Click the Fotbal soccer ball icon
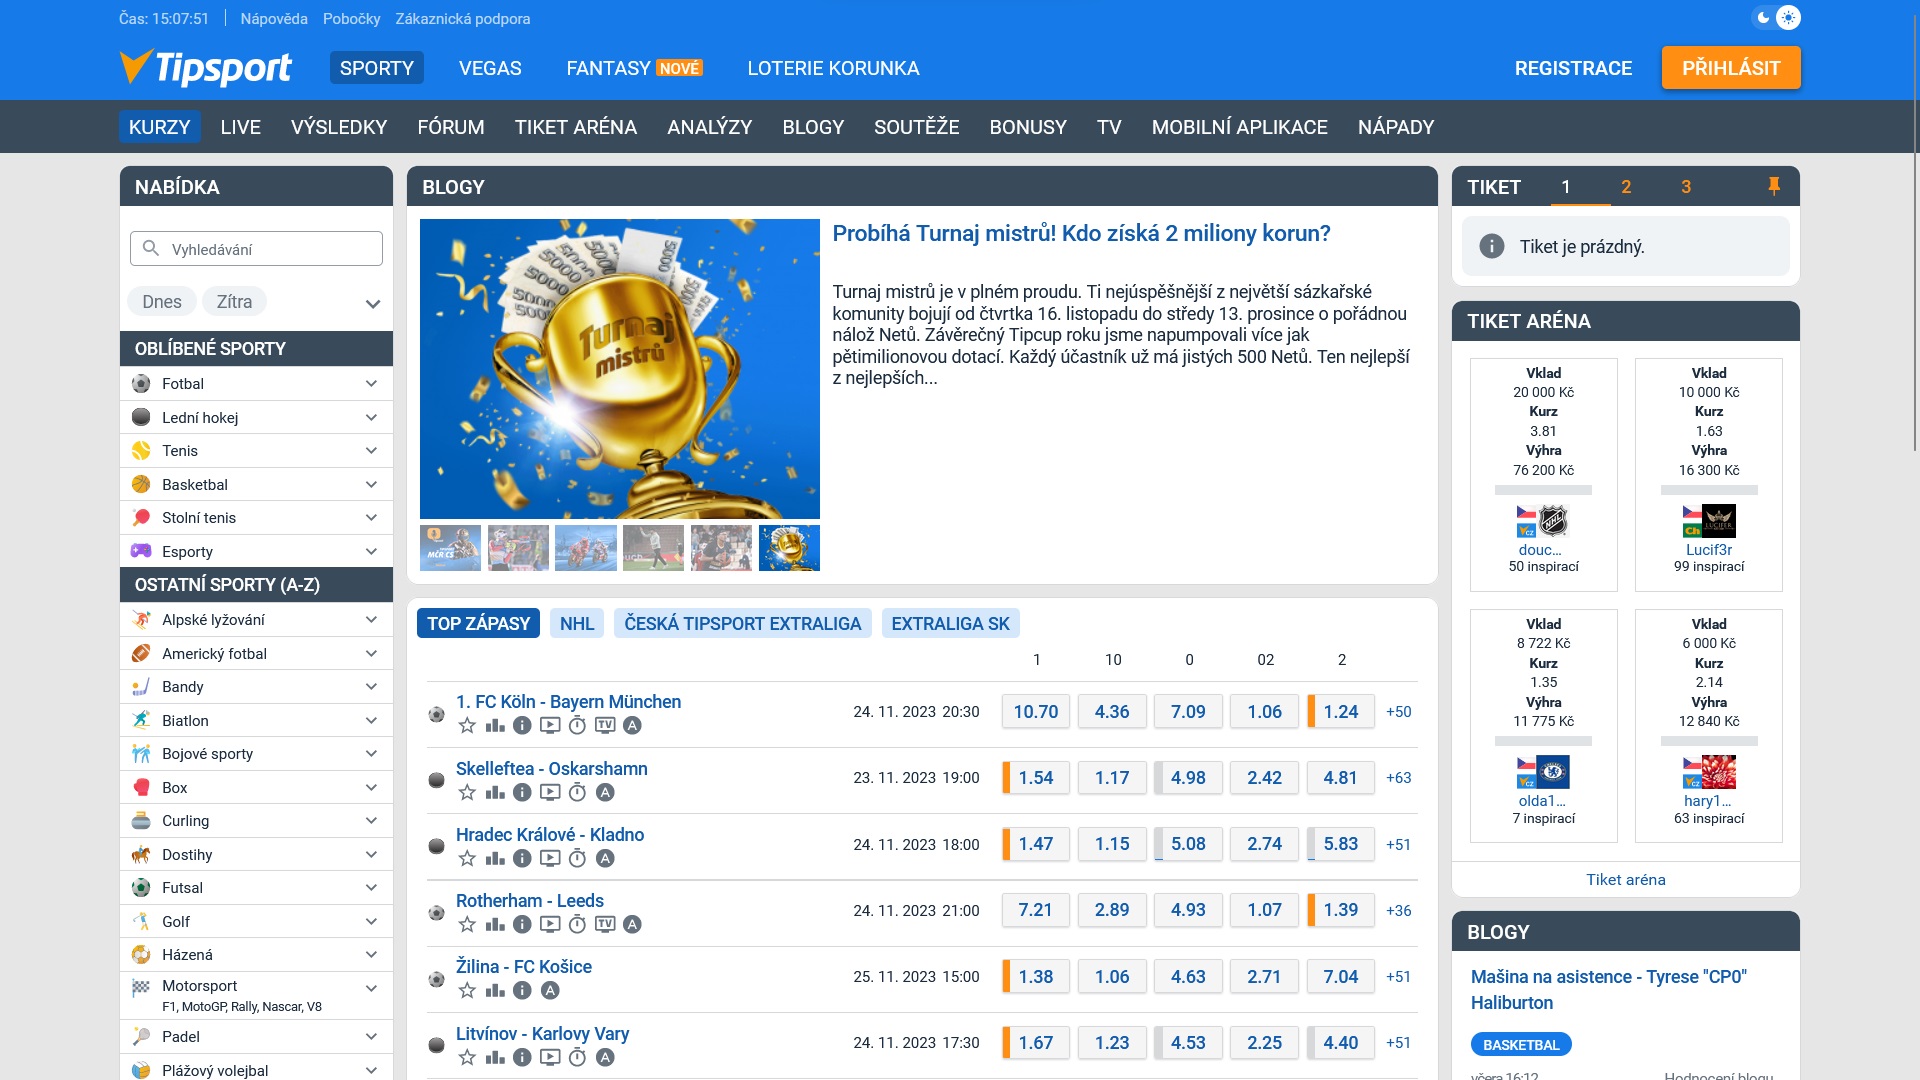 (141, 384)
